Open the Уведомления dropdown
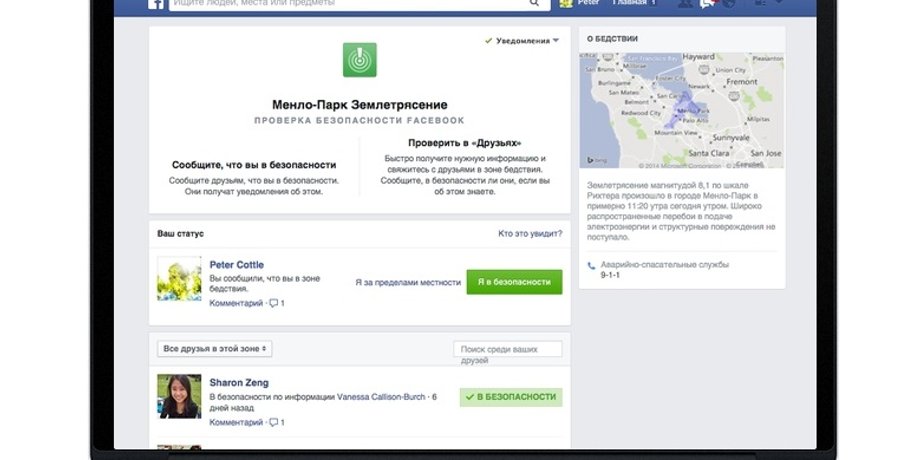This screenshot has height=460, width=920. click(x=522, y=41)
